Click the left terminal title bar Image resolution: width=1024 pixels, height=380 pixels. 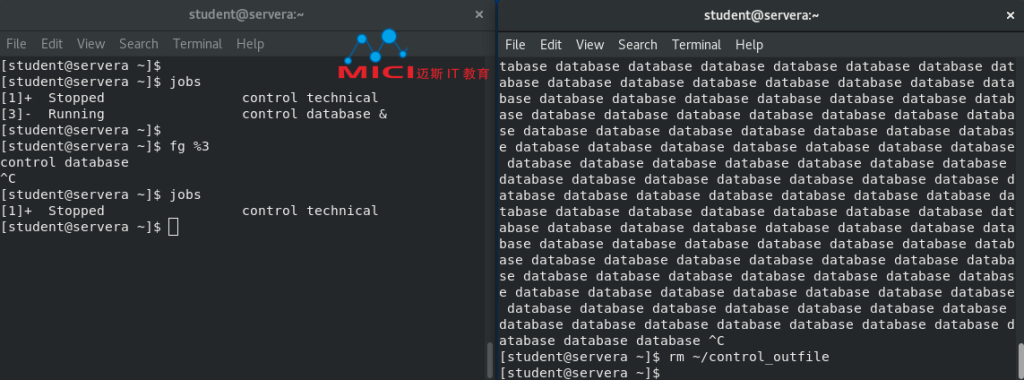247,14
